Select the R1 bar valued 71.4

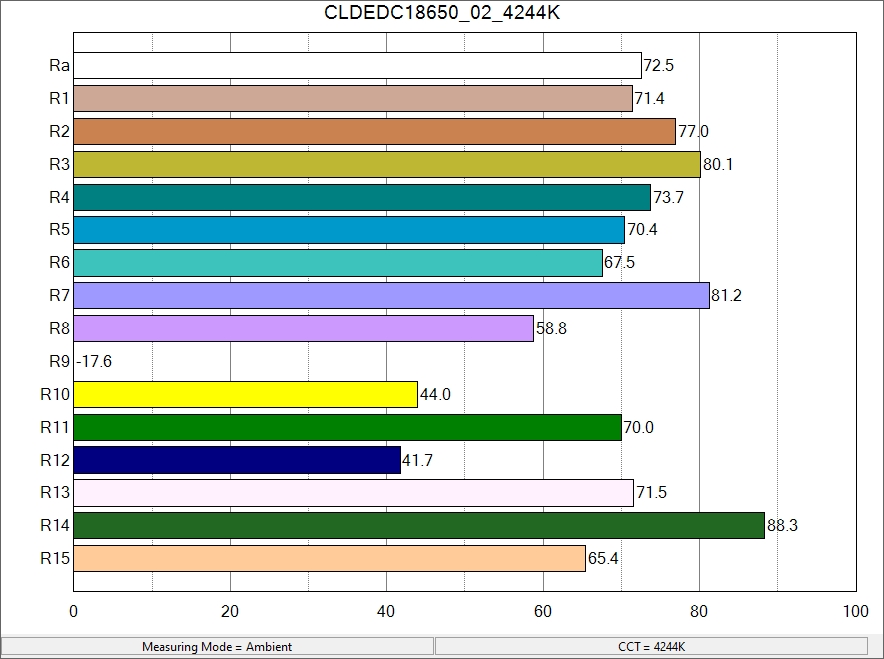353,98
